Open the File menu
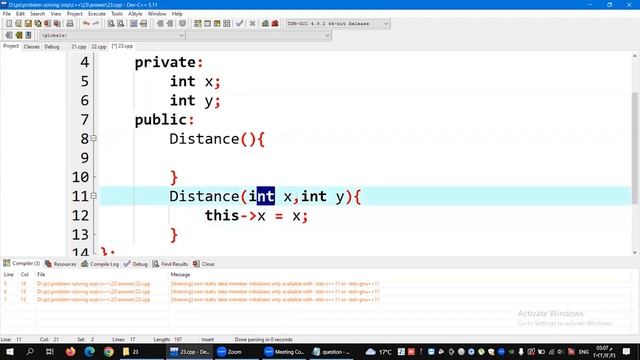 tap(7, 14)
